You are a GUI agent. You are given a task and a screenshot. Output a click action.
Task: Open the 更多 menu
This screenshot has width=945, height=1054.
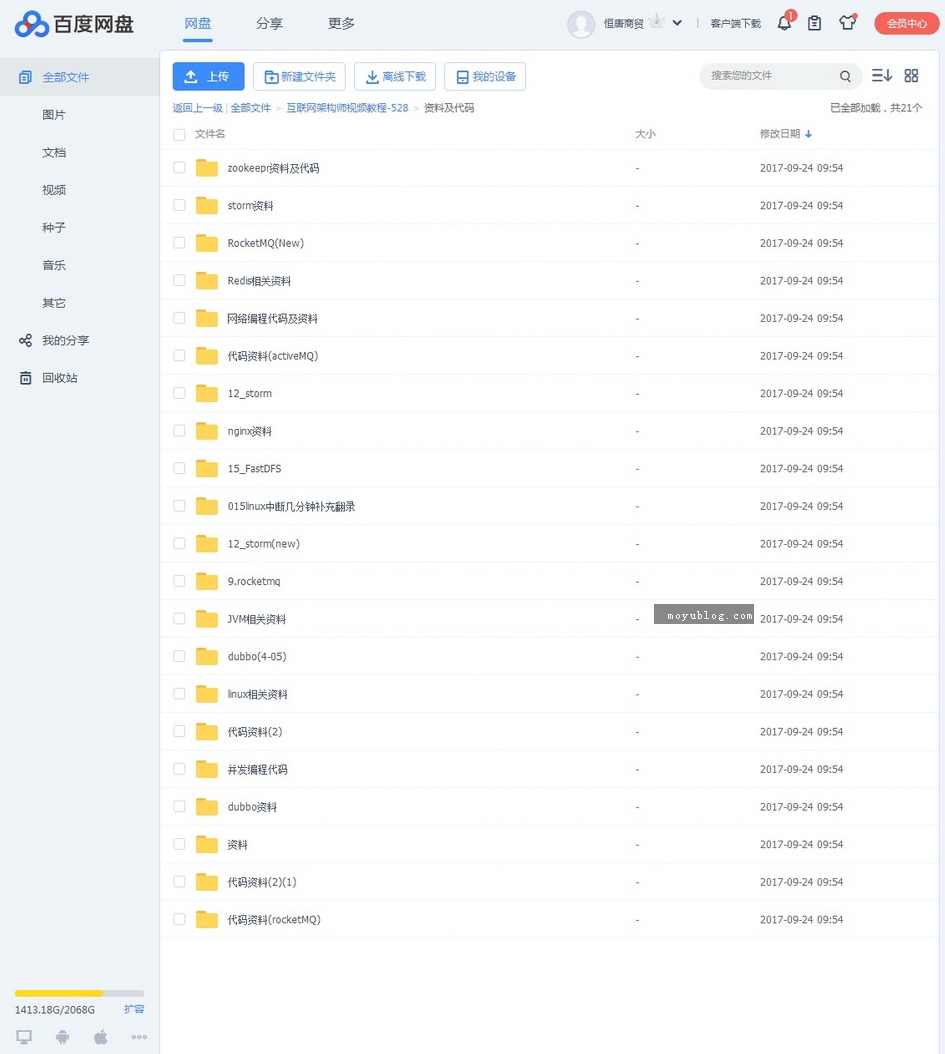coord(340,23)
